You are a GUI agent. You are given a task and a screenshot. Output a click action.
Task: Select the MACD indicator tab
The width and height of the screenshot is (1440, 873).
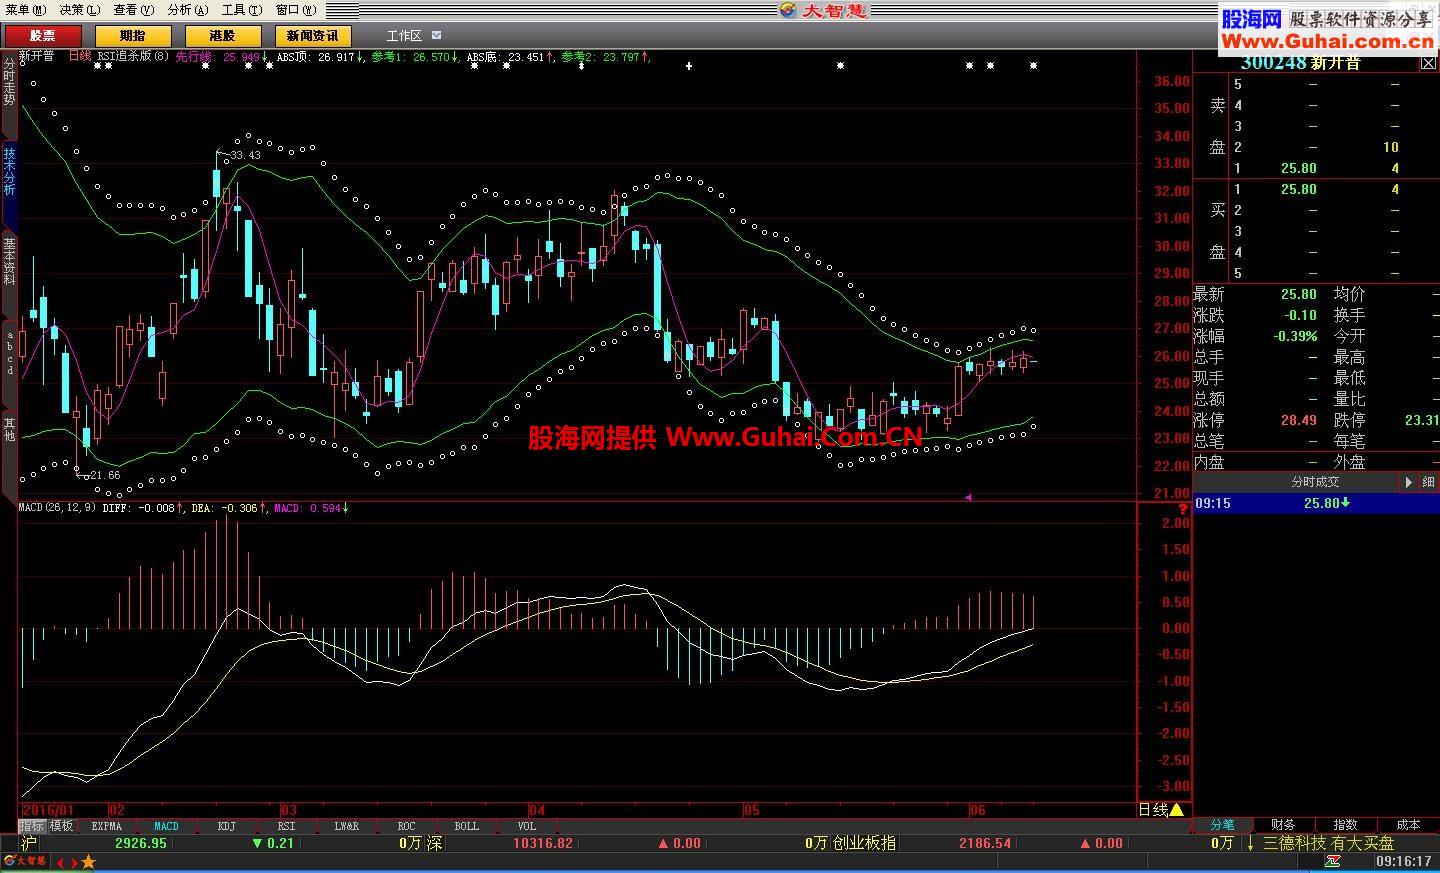pos(166,826)
